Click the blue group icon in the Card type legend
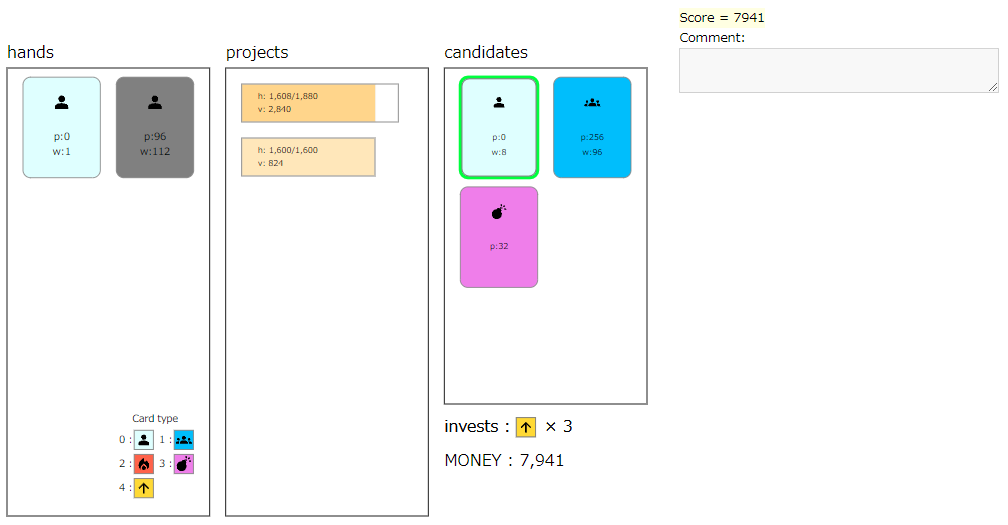Viewport: 1008px width, 525px height. point(184,440)
